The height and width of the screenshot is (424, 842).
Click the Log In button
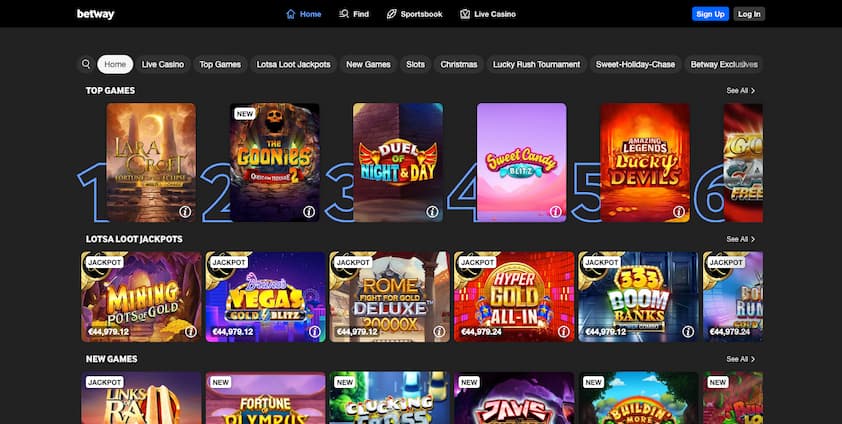749,14
